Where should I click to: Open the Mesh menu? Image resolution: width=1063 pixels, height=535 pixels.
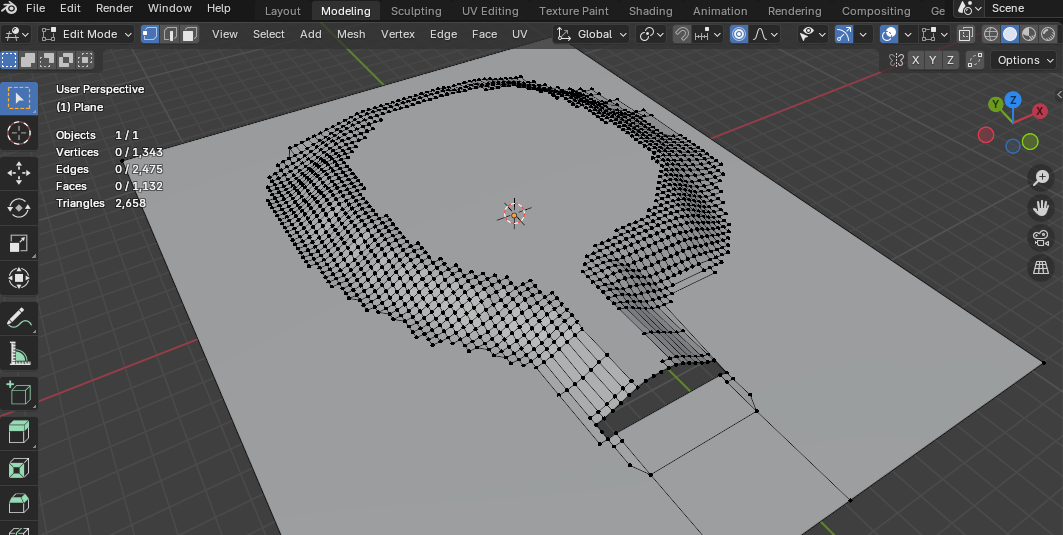click(x=351, y=34)
